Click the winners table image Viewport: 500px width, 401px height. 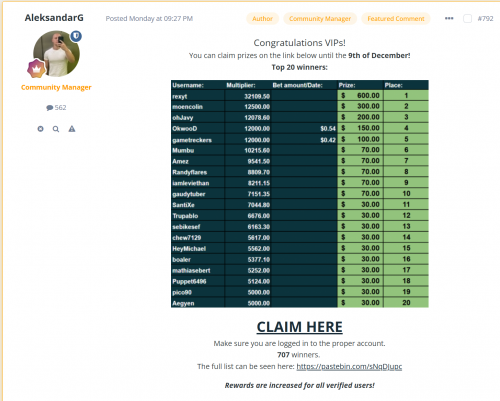coord(300,194)
